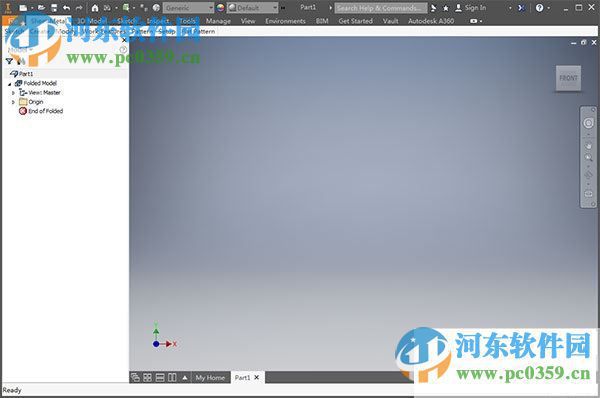Click the Save disk icon
This screenshot has height=398, width=600.
click(54, 8)
